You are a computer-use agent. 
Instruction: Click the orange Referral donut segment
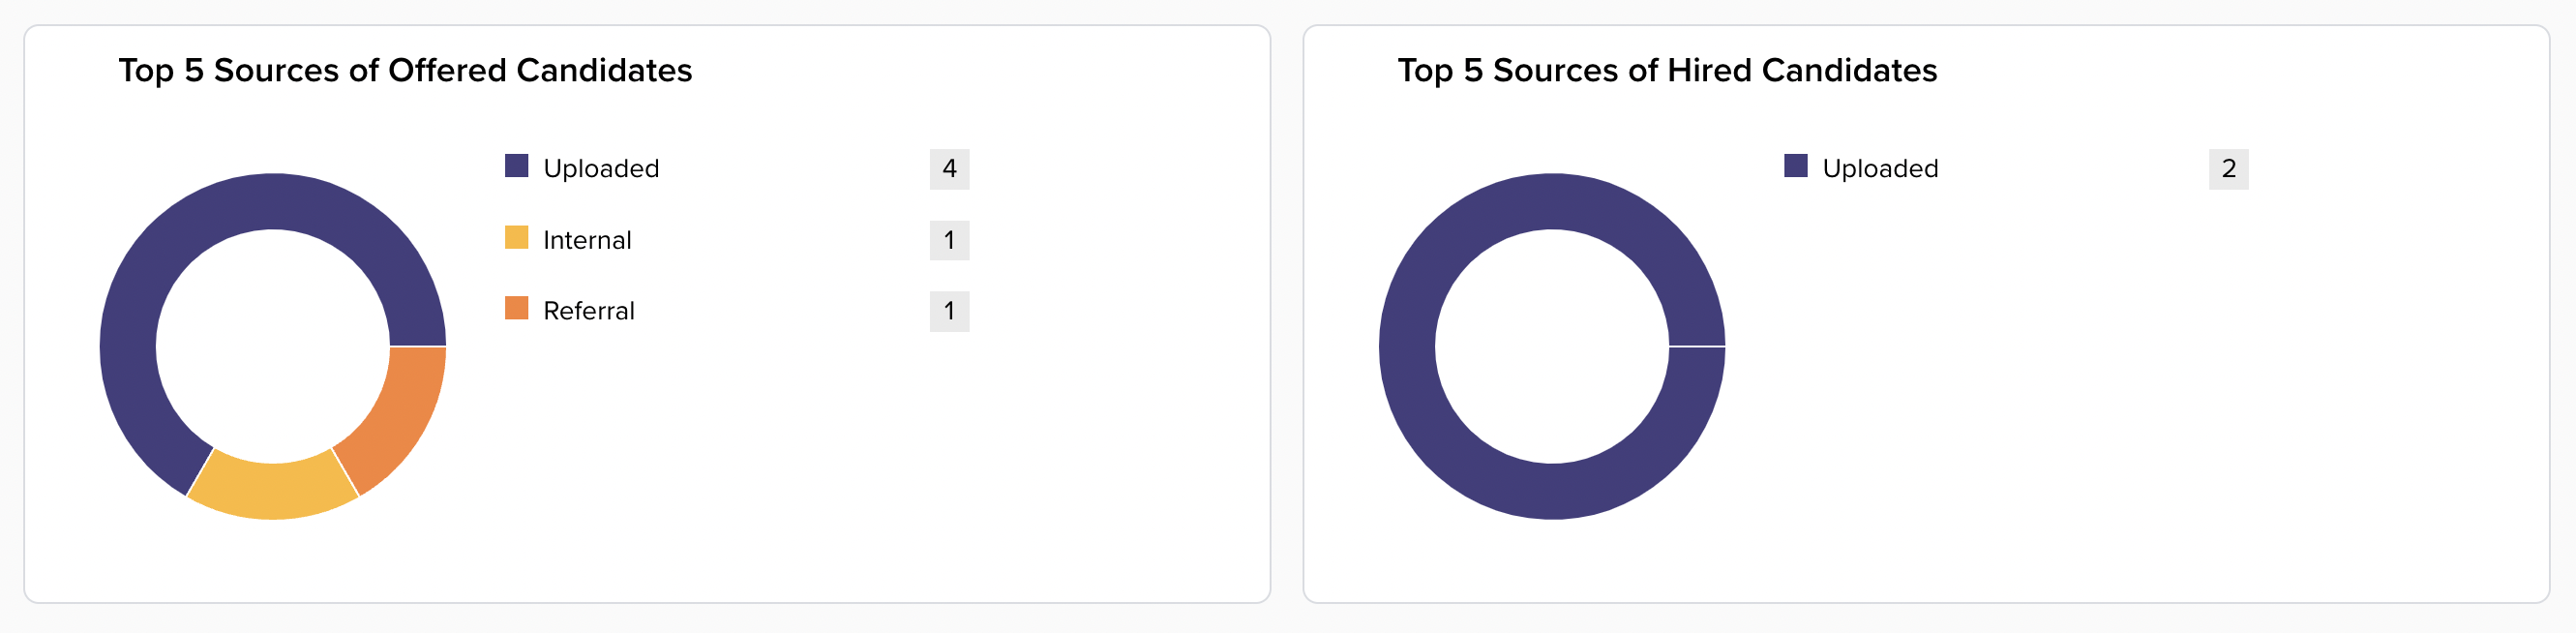(x=399, y=419)
